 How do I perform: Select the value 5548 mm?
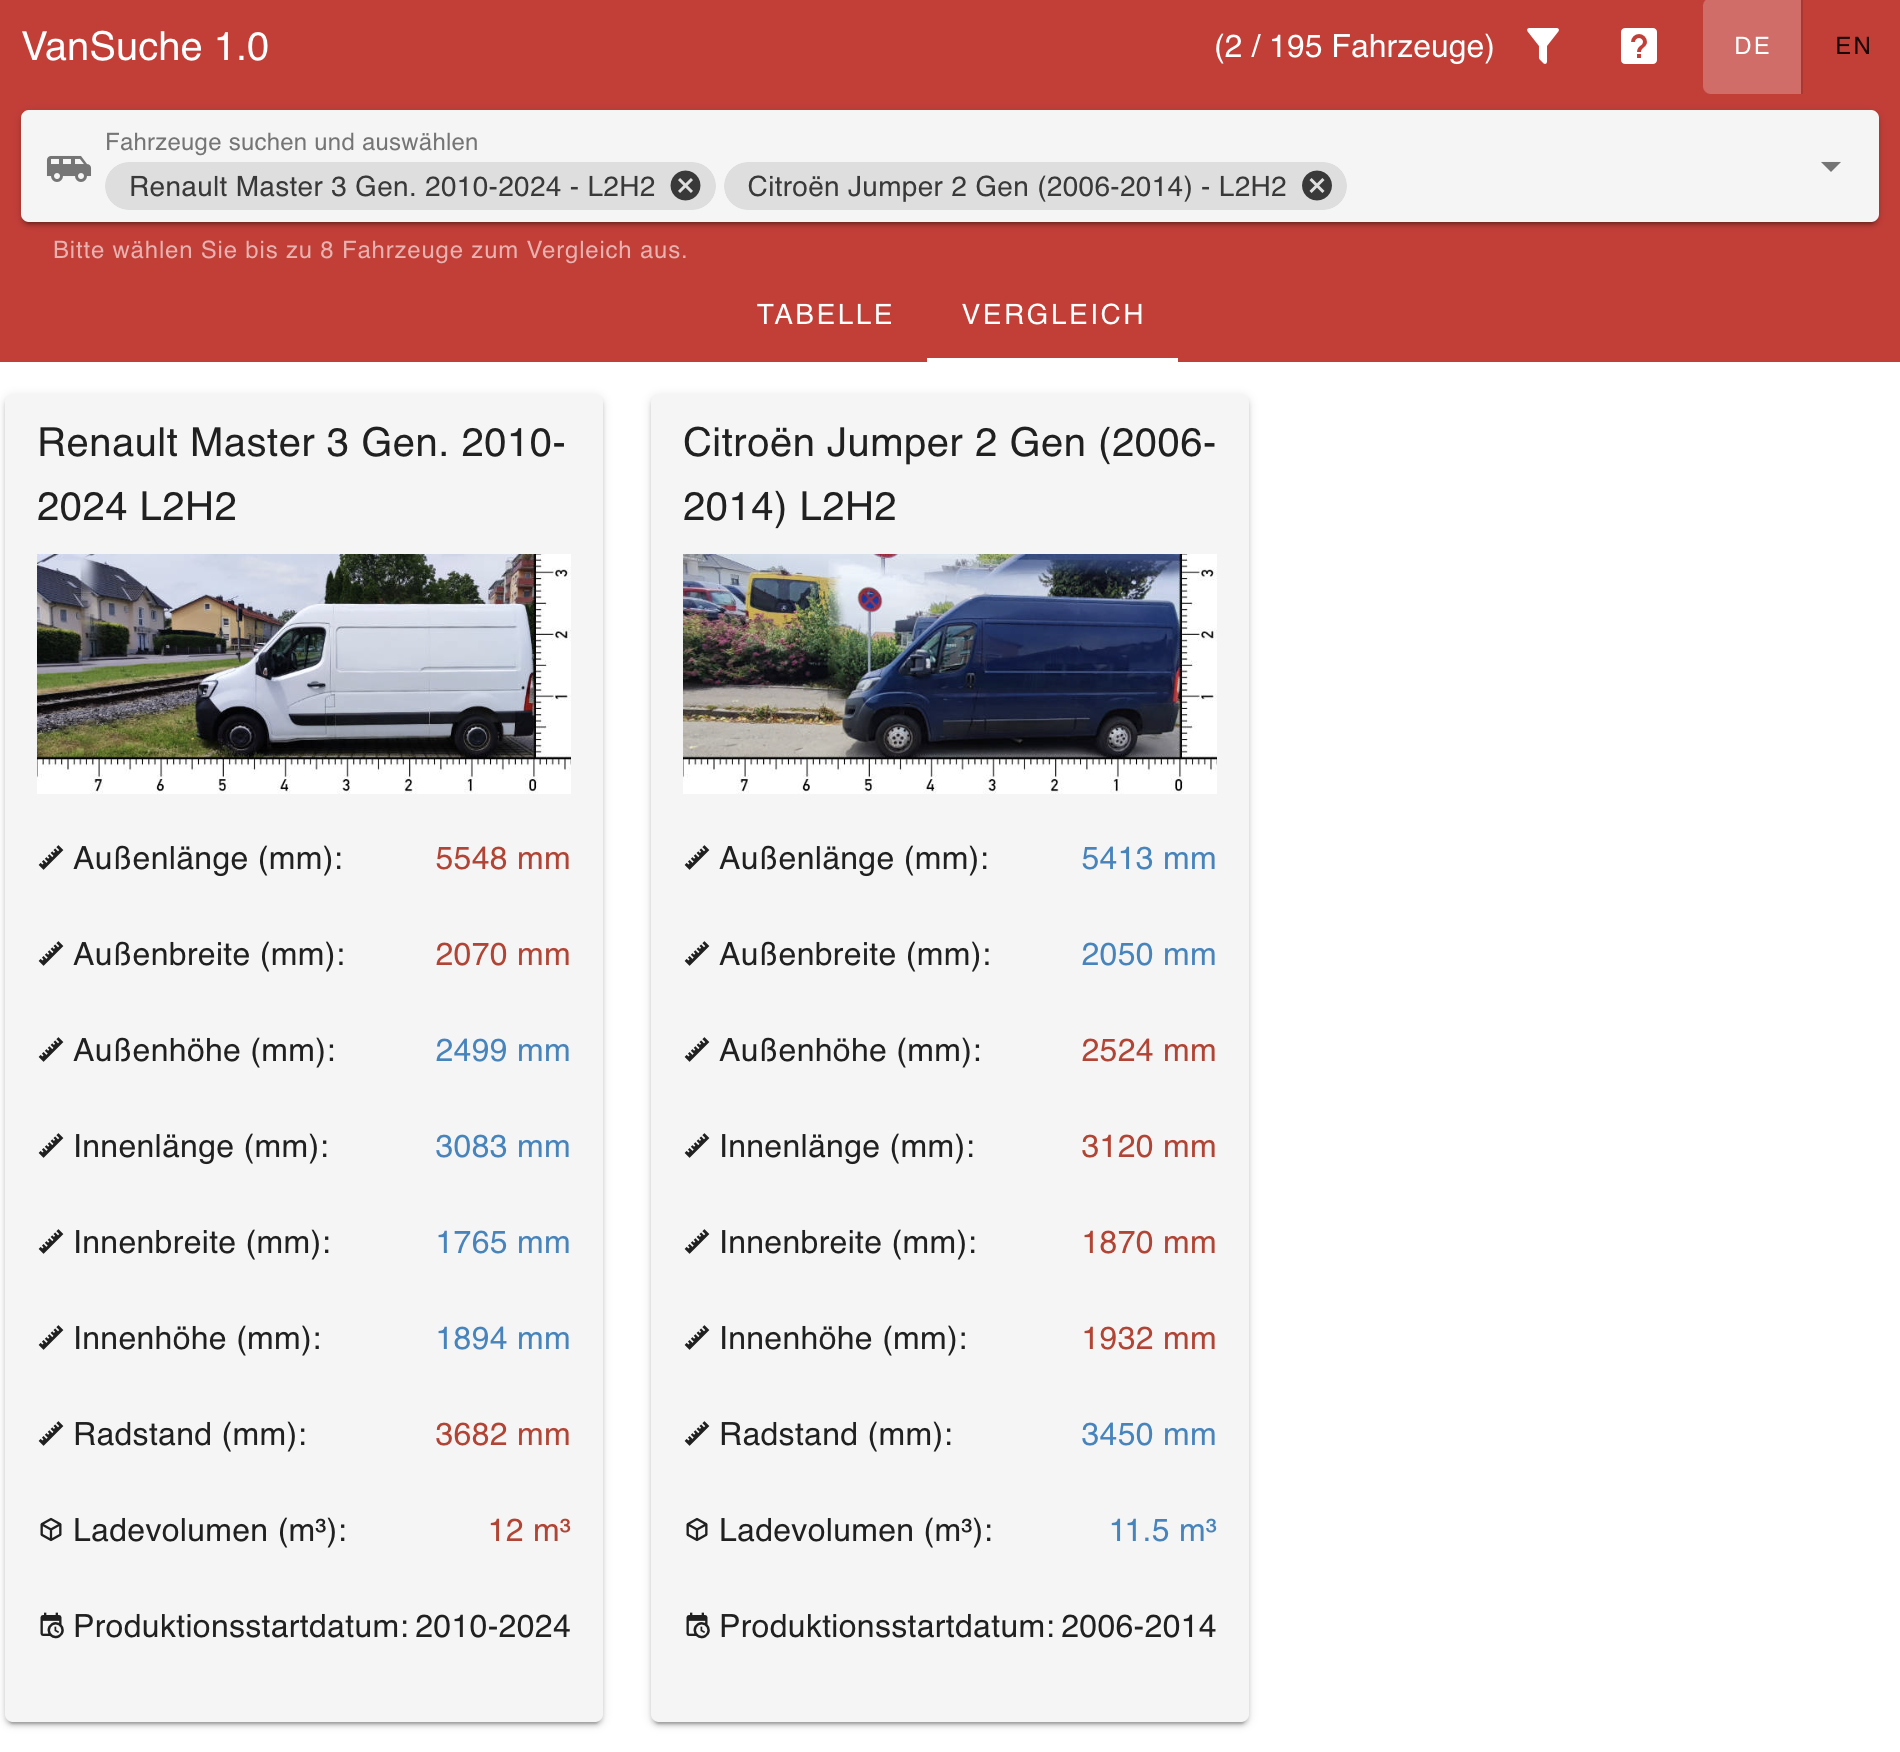pyautogui.click(x=502, y=859)
